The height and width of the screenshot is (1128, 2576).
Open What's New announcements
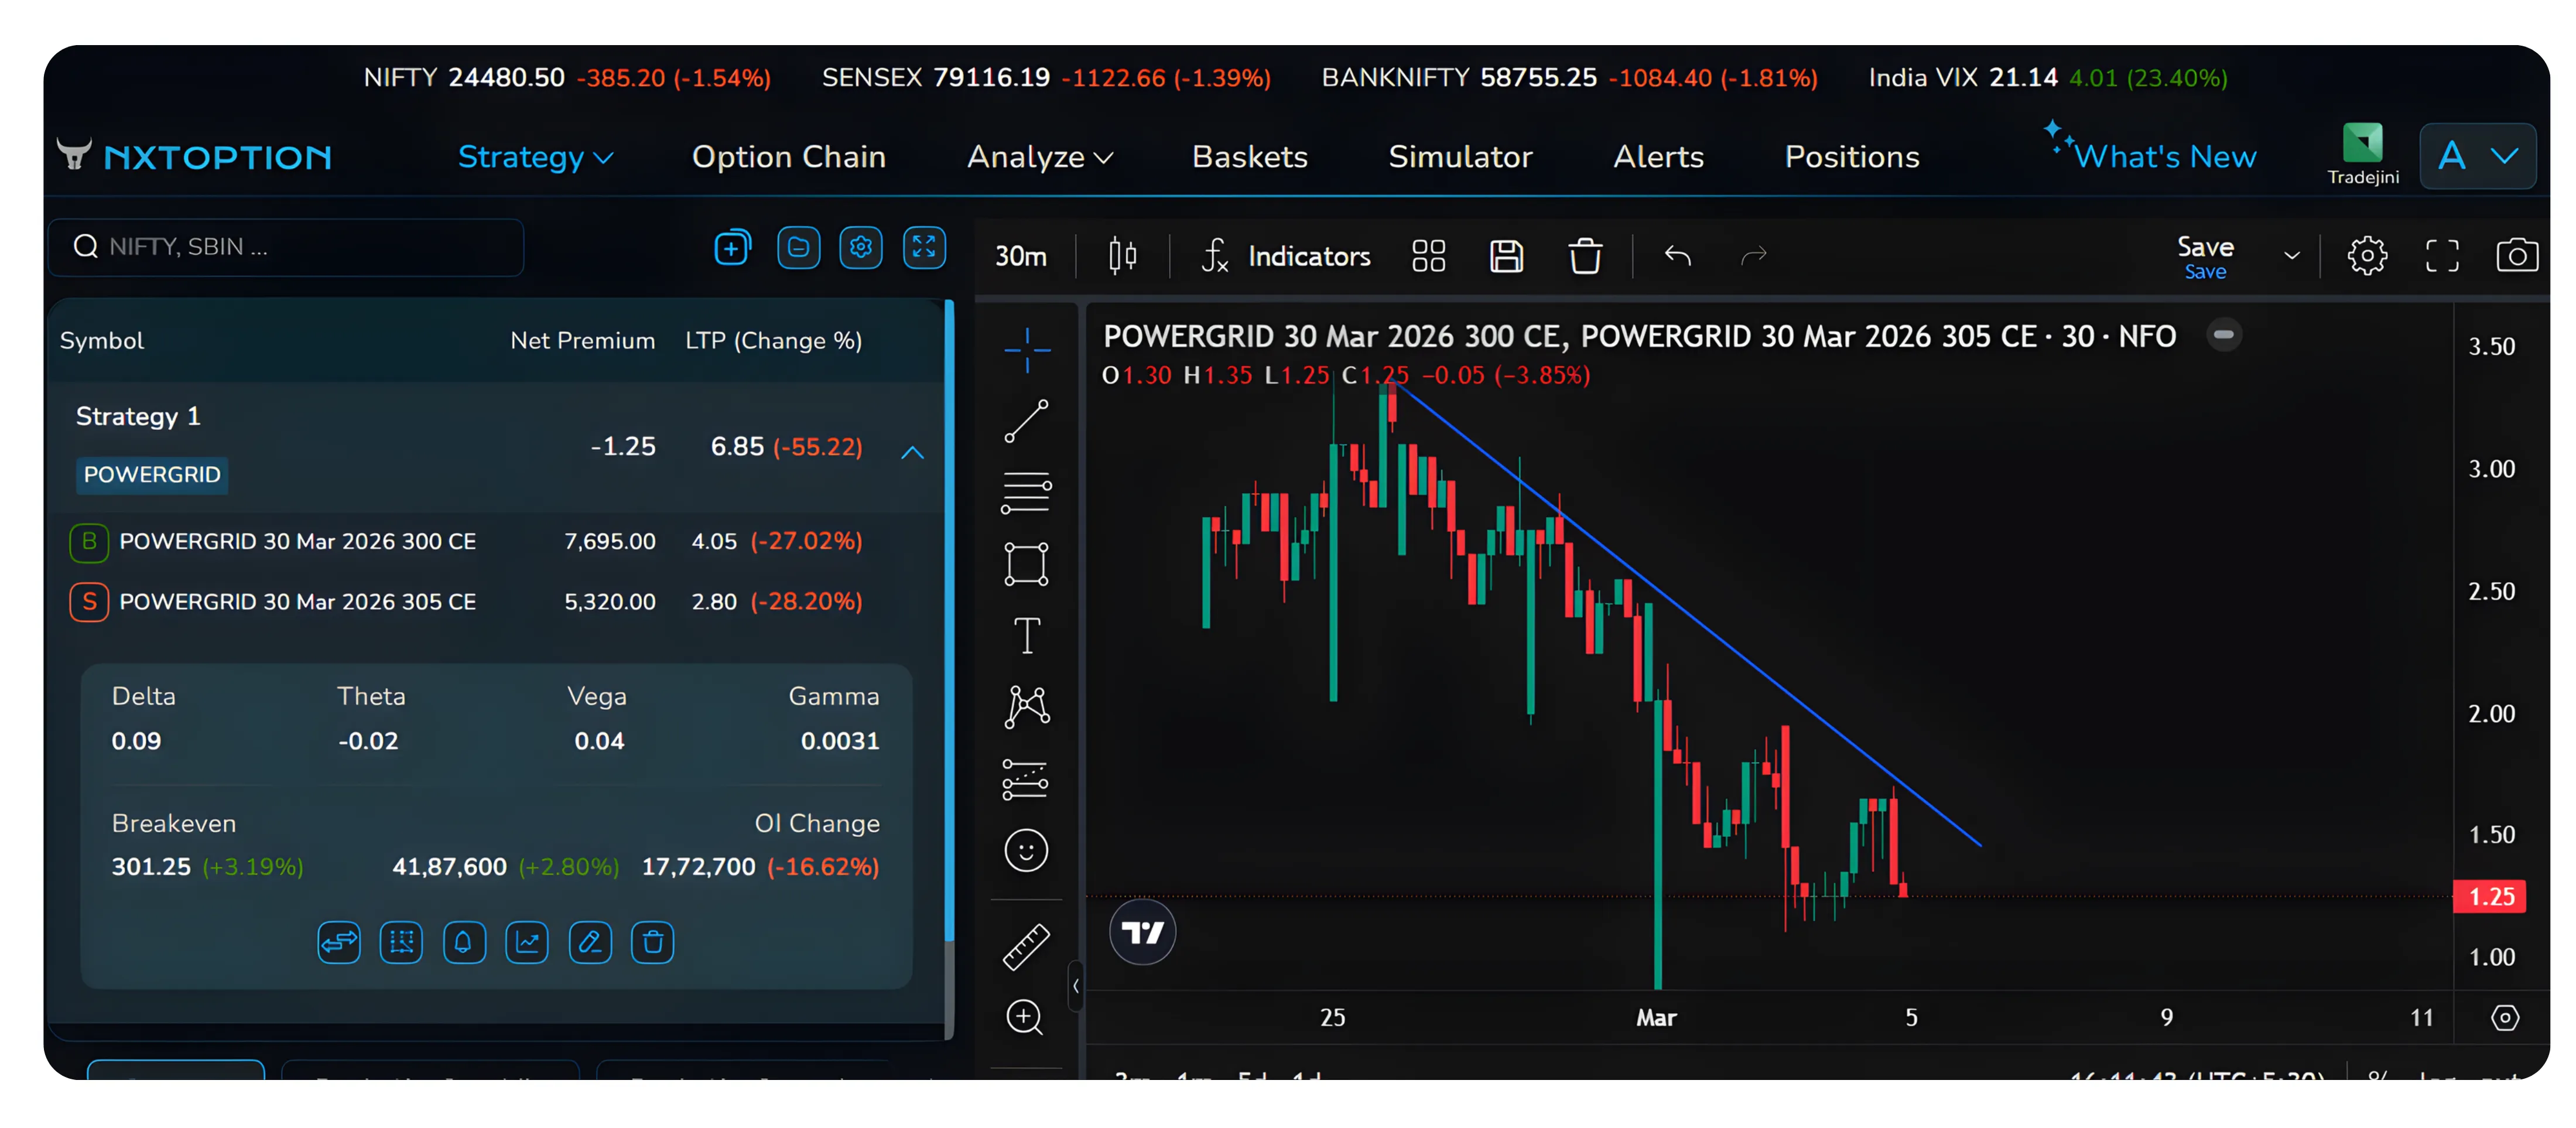coord(2163,156)
